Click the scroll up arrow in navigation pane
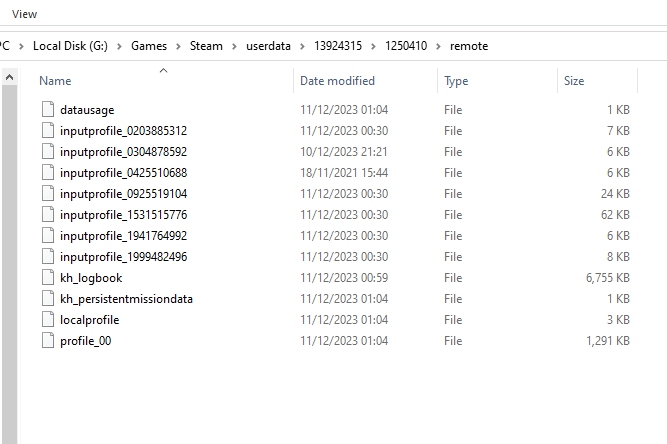667x444 pixels. coord(9,77)
